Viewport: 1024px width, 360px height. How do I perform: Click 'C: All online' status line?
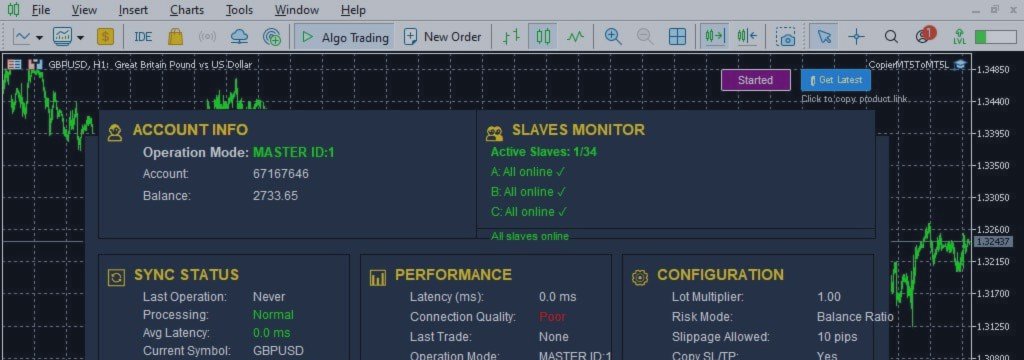click(528, 212)
